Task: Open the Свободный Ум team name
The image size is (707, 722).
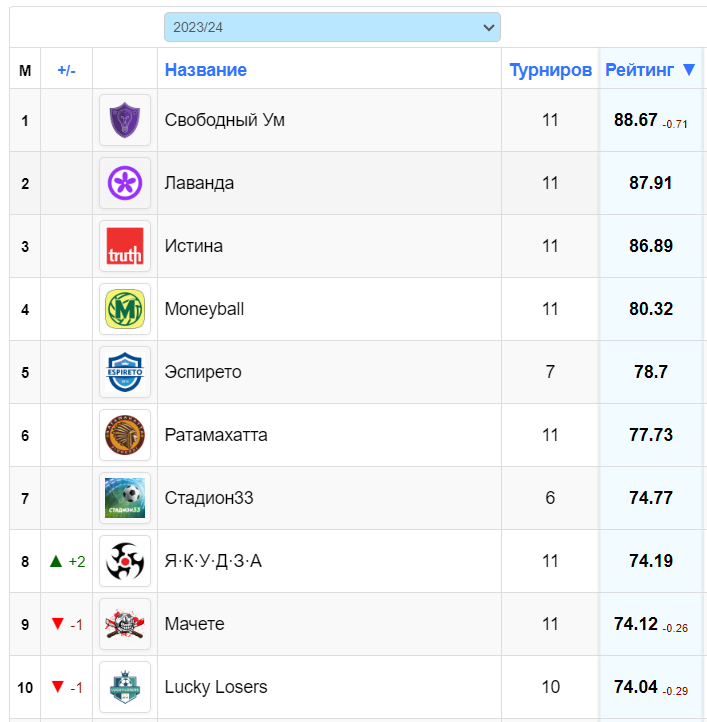Action: point(225,120)
